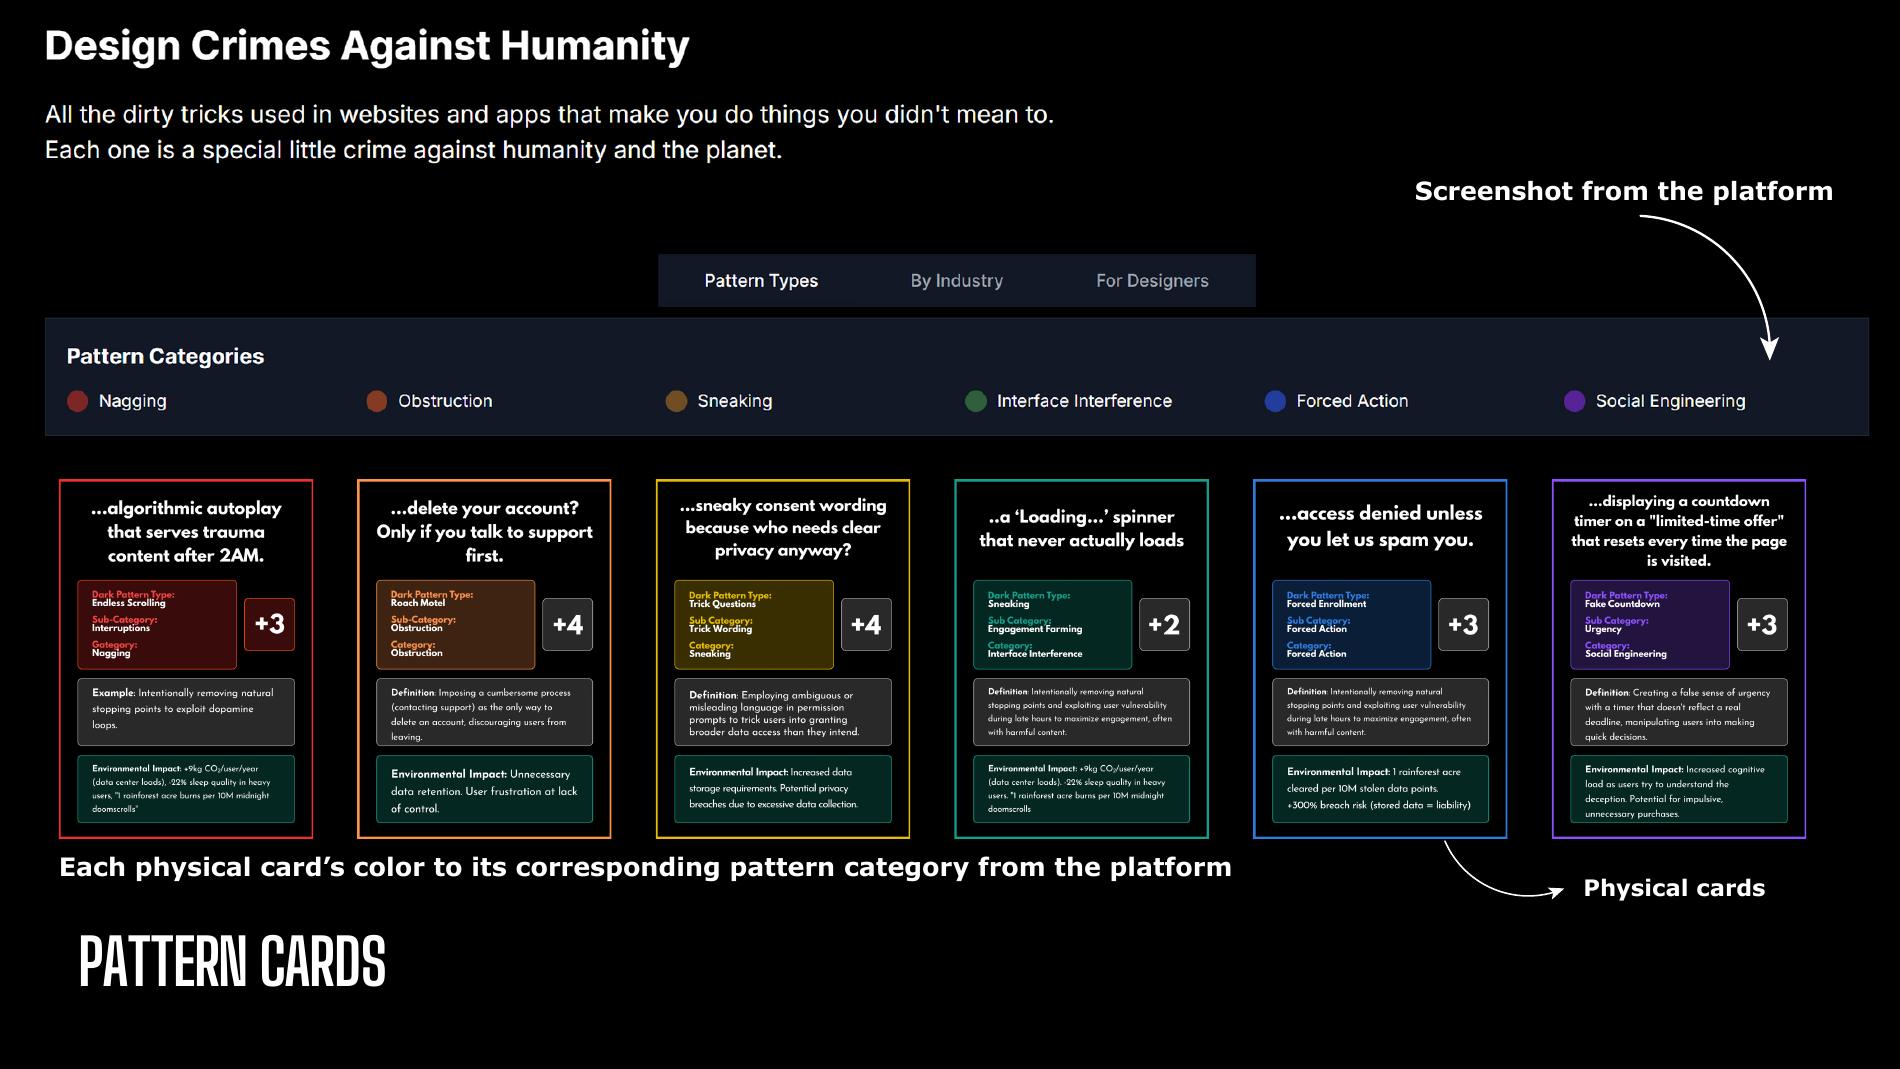Filter by the Obstruction category label
This screenshot has height=1069, width=1900.
[445, 401]
